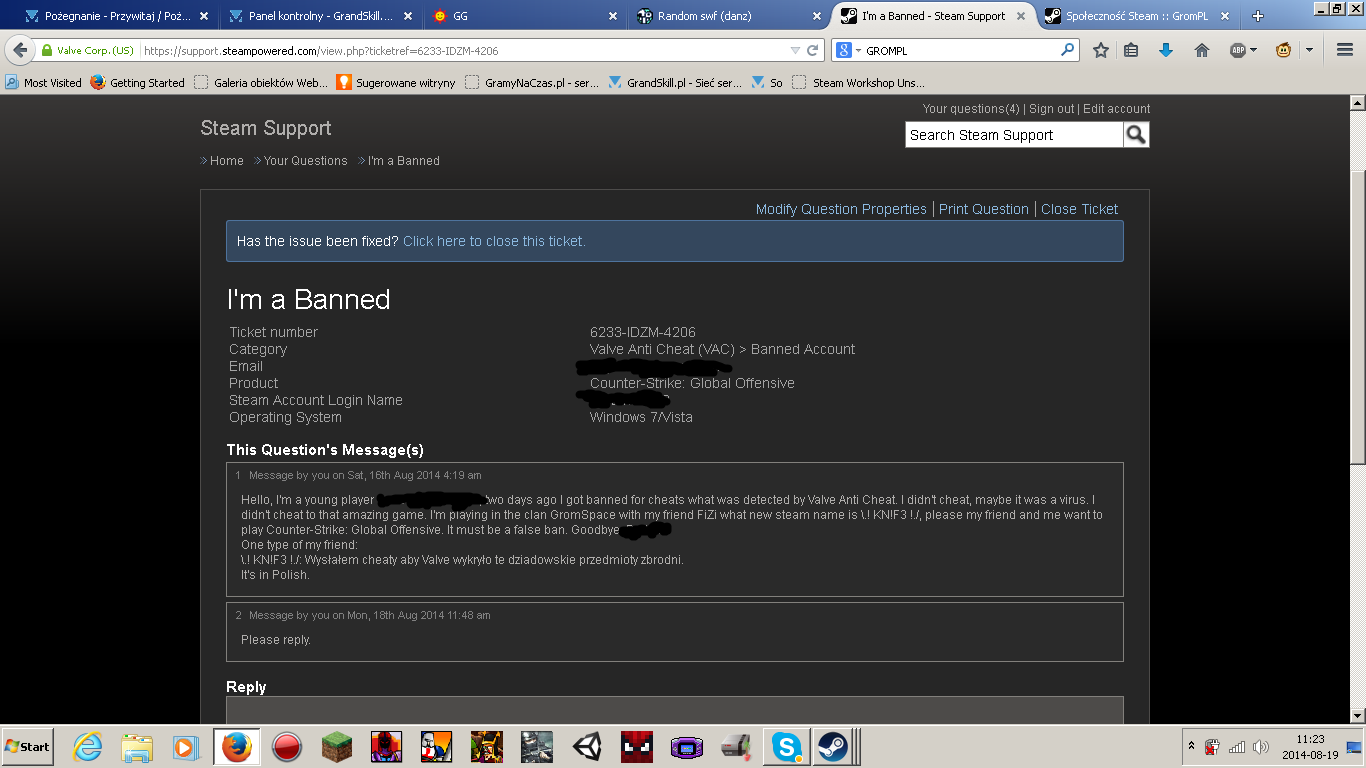
Task: Open the Adblock Plus dropdown arrow
Action: [1254, 50]
